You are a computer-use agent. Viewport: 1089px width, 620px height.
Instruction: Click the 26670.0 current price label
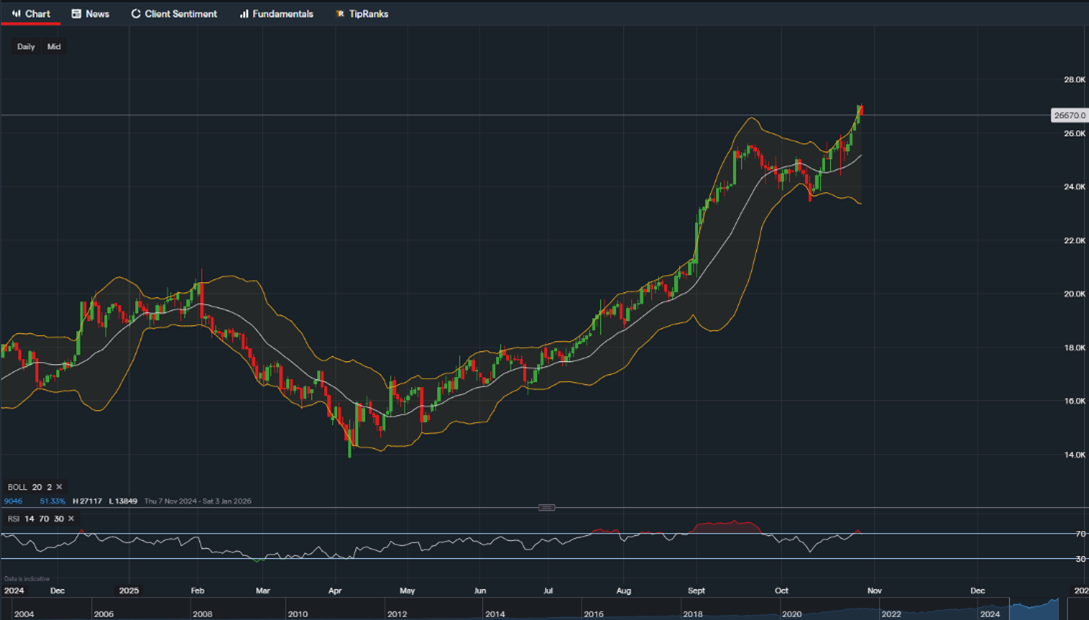(x=1069, y=116)
